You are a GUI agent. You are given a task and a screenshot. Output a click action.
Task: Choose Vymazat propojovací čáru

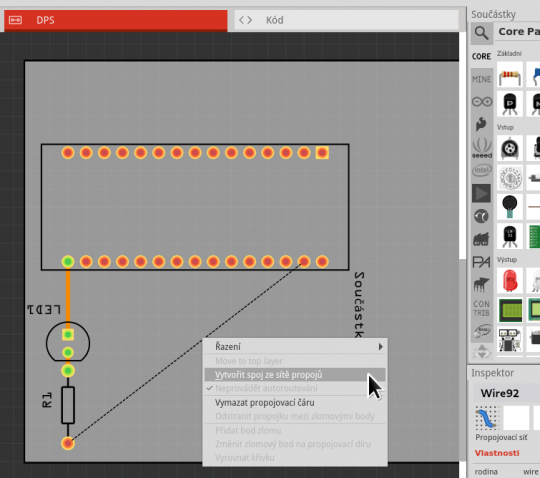295,403
